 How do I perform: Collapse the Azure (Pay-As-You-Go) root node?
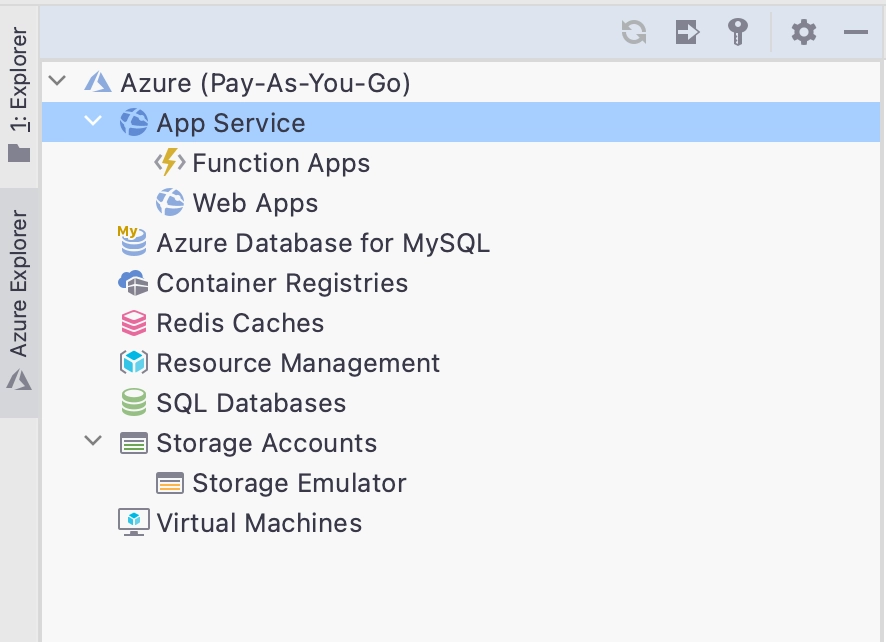click(58, 81)
